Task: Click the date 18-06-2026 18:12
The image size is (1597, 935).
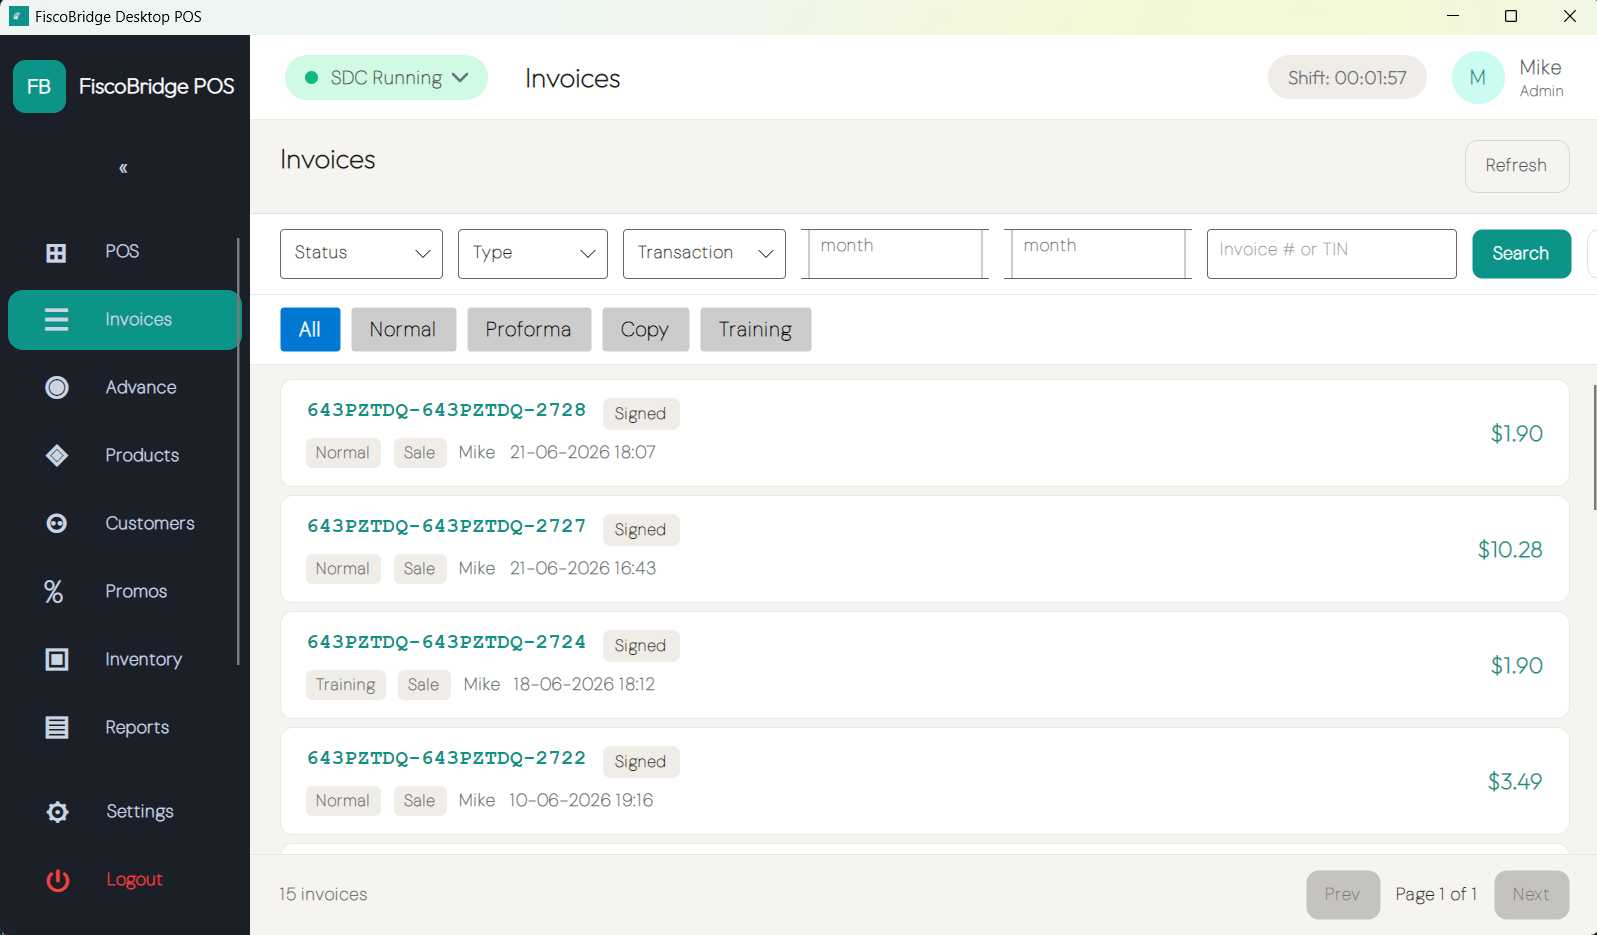Action: point(584,685)
